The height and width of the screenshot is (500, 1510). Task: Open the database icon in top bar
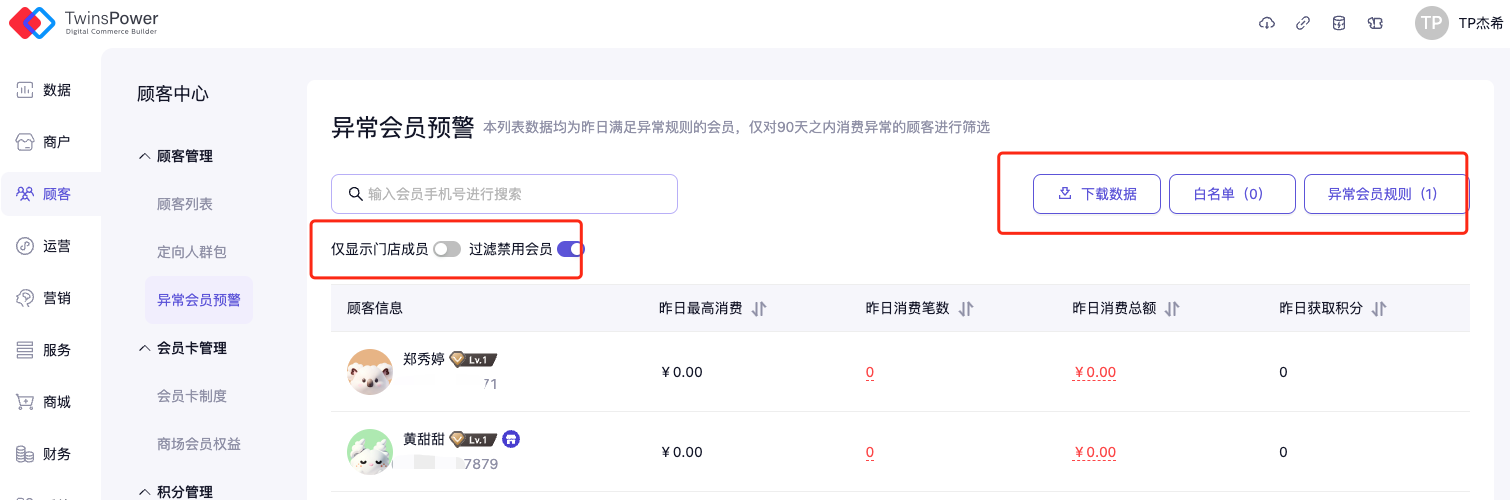coord(1339,24)
